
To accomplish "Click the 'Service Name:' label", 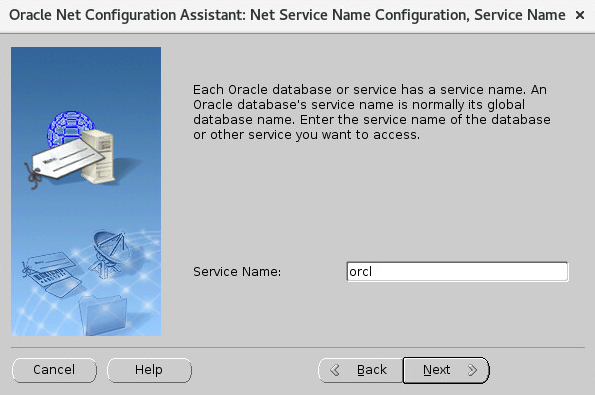I will click(237, 272).
